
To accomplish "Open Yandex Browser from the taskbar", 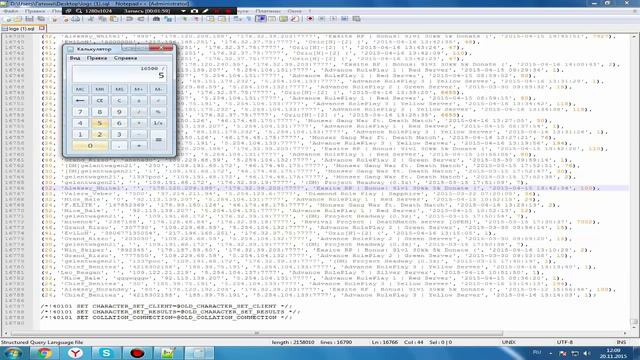I will [75, 353].
